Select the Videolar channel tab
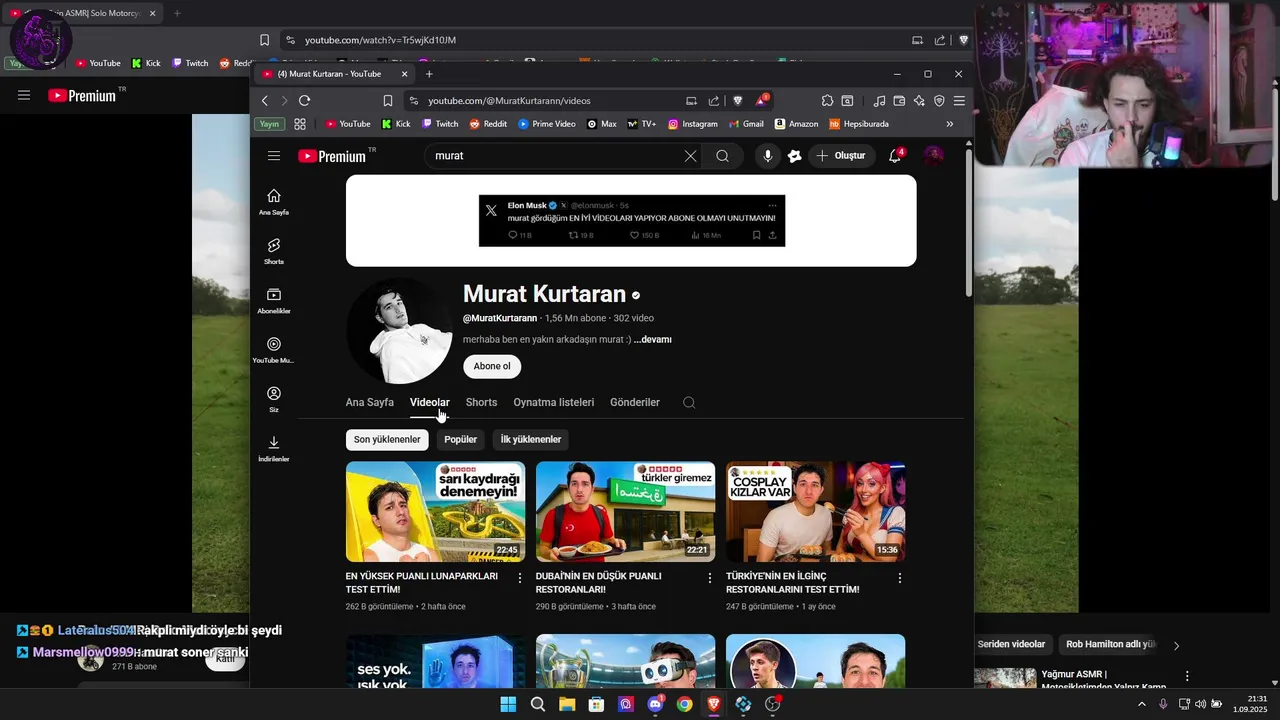The image size is (1280, 720). coord(430,403)
